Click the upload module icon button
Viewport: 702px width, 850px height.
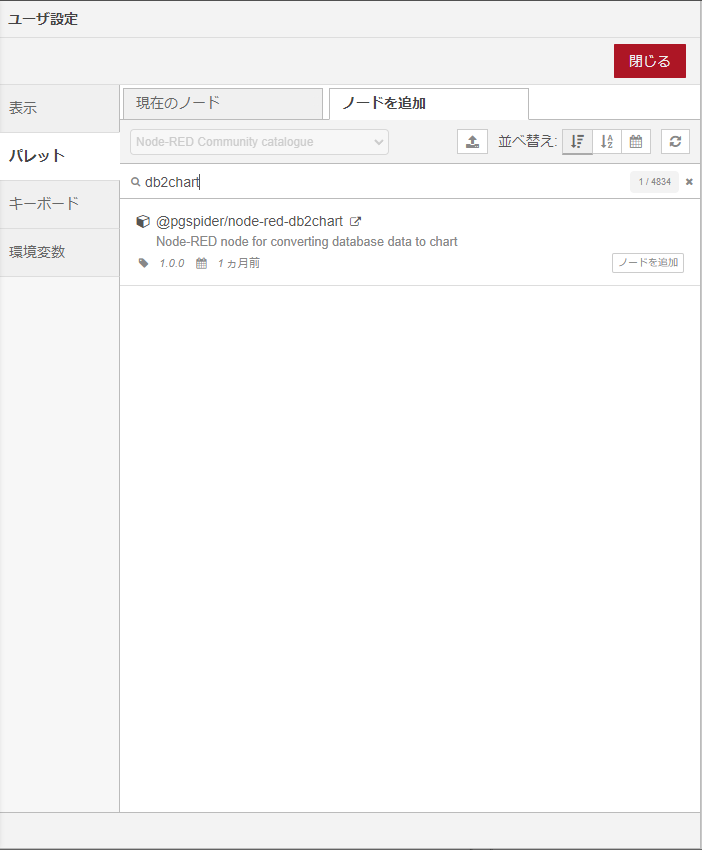(x=472, y=142)
